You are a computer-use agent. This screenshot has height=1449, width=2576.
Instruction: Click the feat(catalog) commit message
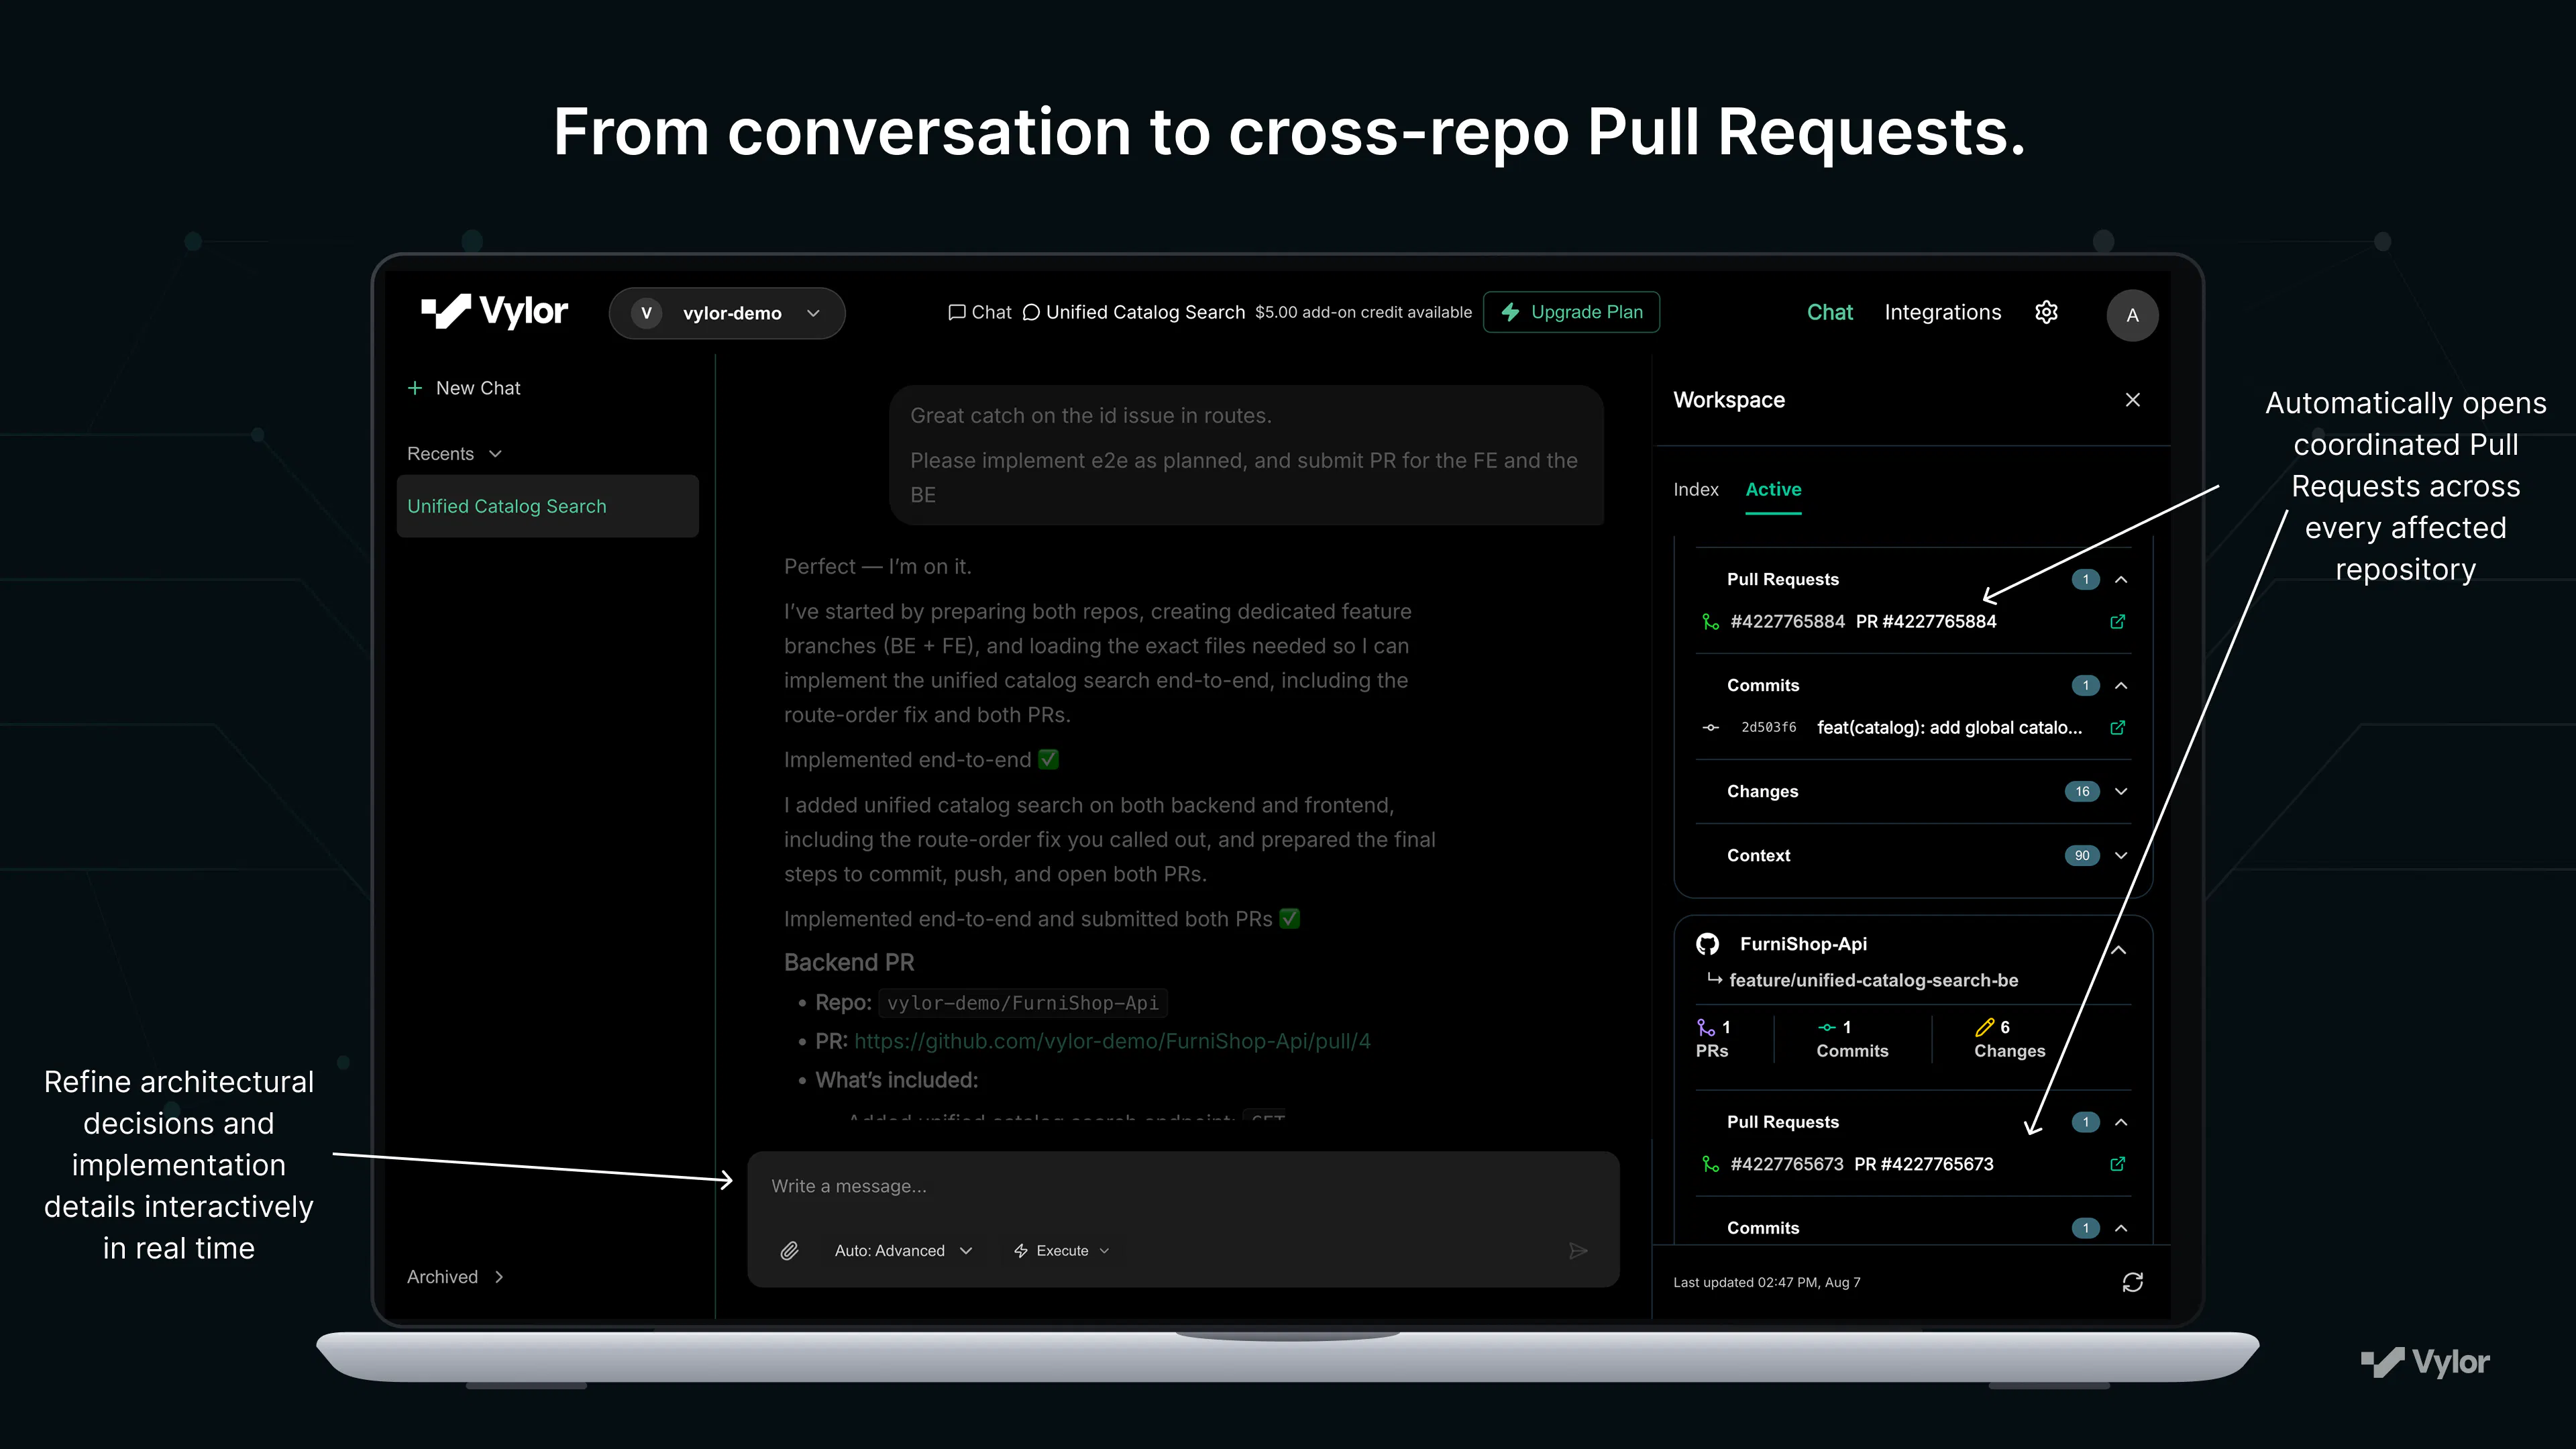pos(1949,727)
